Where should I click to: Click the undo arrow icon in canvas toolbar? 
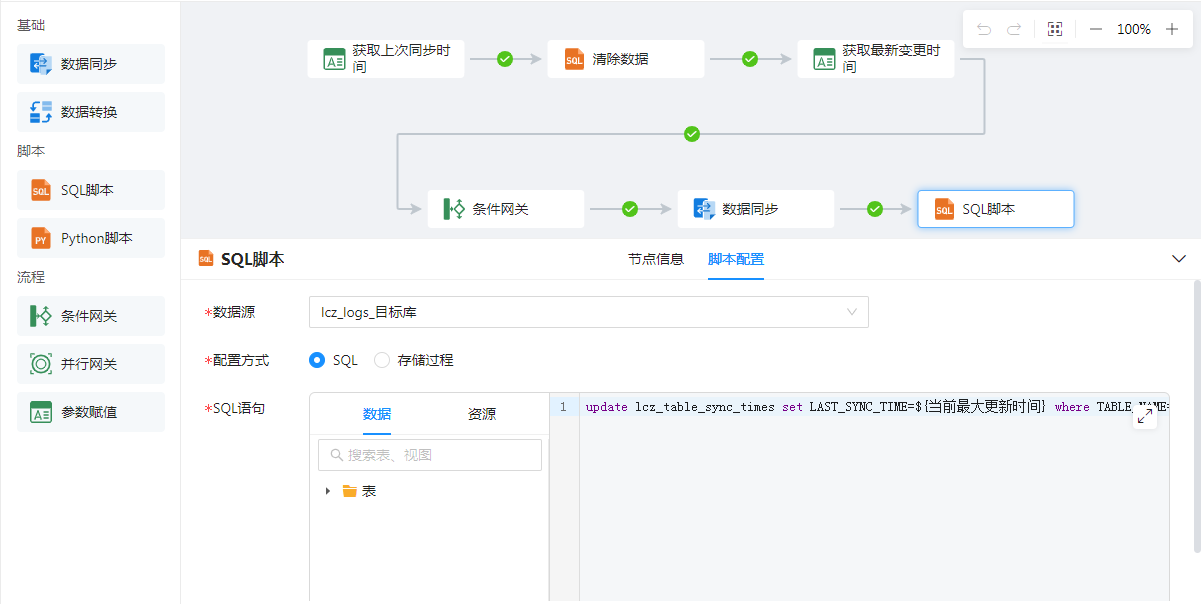coord(984,29)
